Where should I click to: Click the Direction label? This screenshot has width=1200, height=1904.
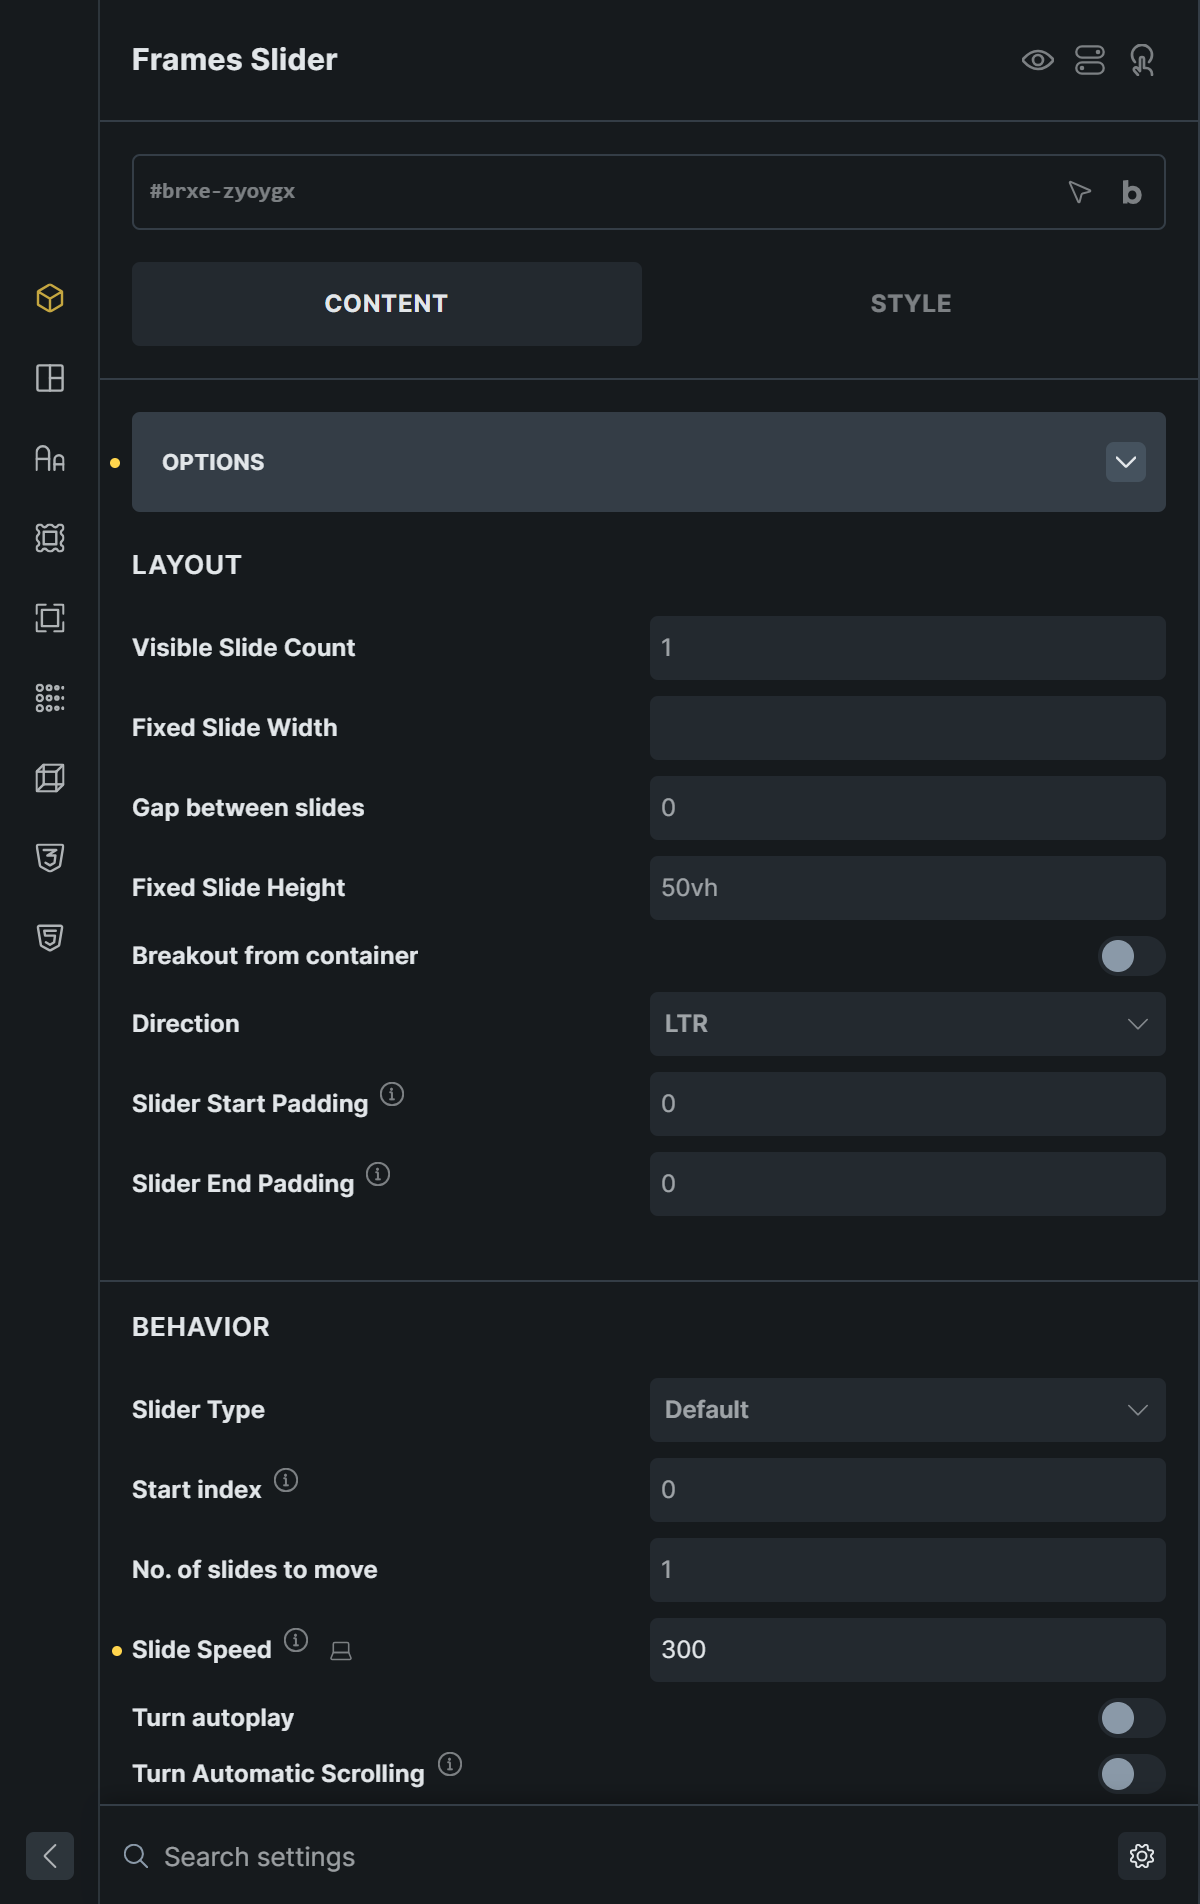click(186, 1024)
